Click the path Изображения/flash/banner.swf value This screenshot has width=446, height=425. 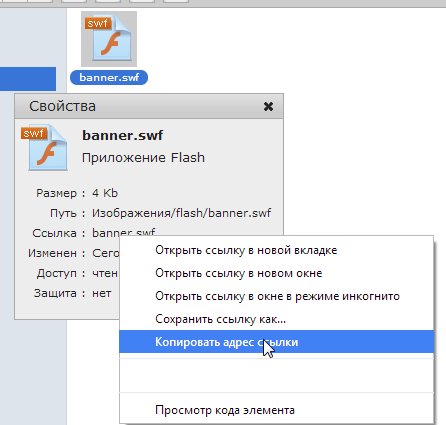point(182,213)
